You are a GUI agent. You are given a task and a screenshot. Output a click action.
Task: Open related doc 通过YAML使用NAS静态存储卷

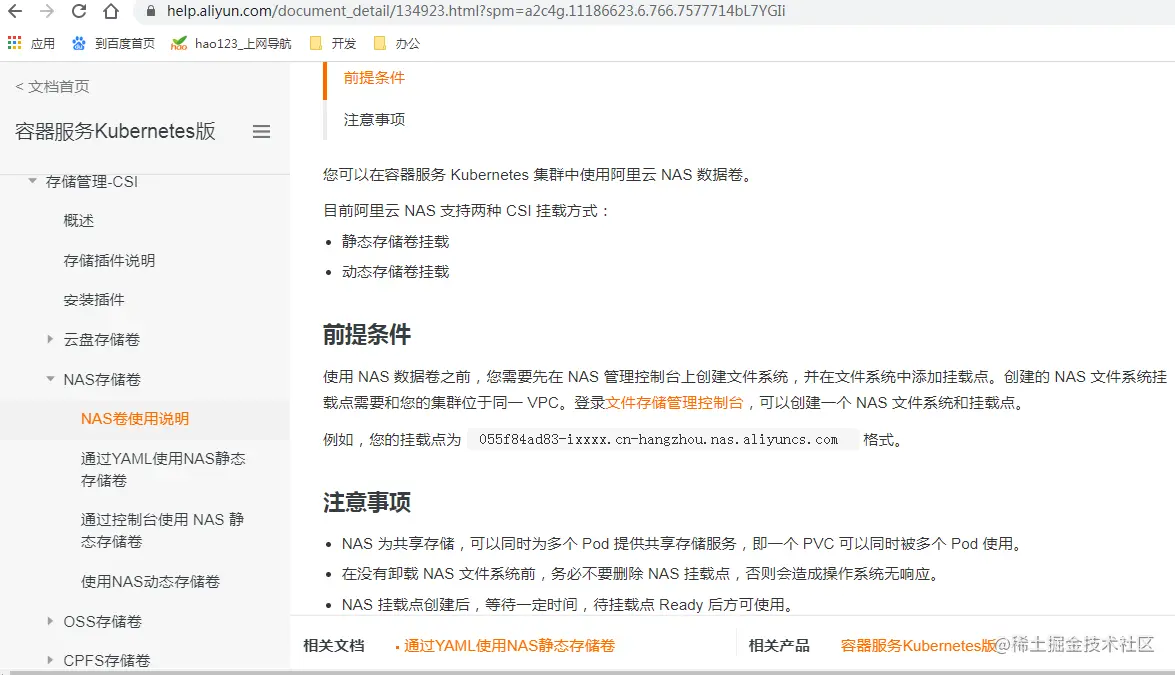(509, 646)
